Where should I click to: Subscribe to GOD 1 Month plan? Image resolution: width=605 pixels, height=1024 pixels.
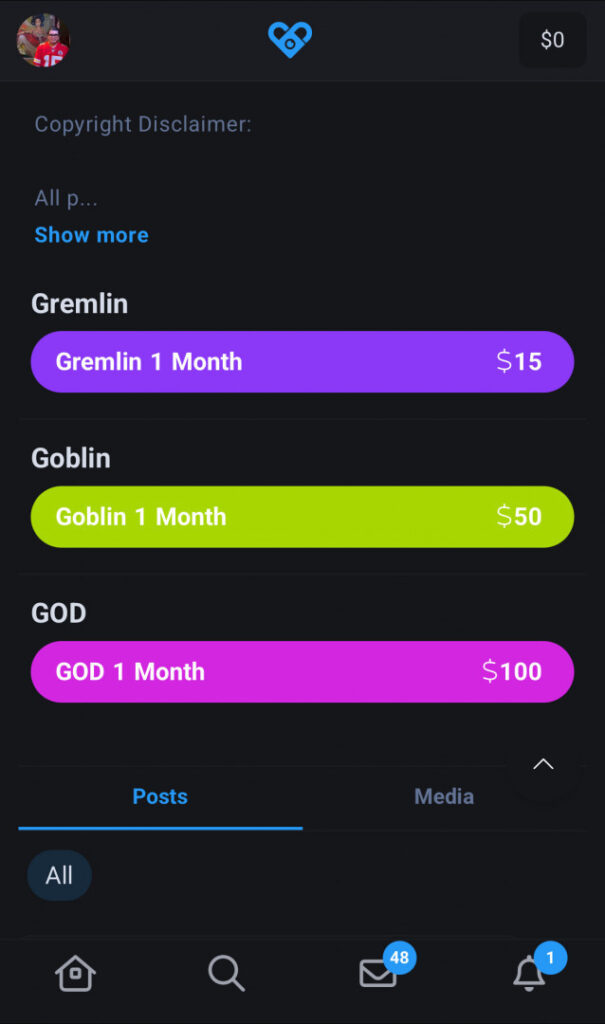pos(302,672)
